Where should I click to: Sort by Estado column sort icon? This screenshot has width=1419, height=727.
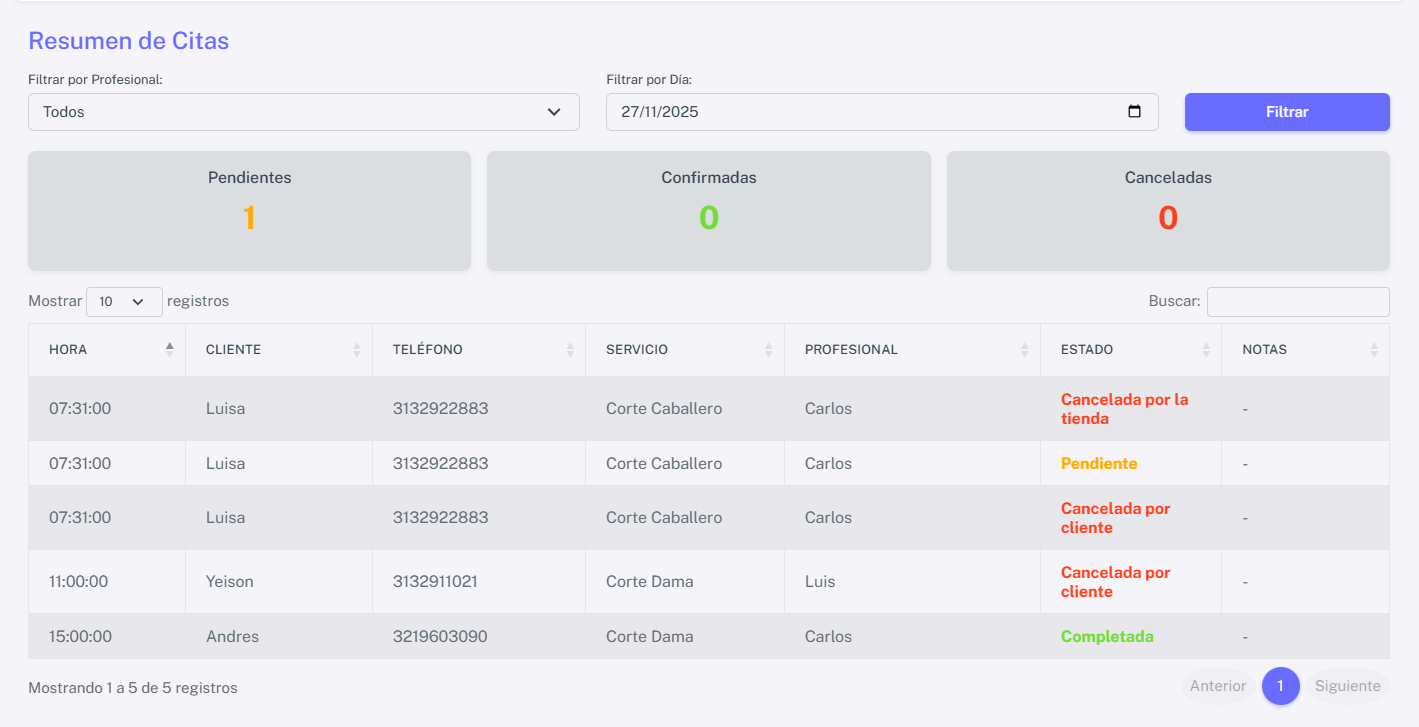[1205, 350]
